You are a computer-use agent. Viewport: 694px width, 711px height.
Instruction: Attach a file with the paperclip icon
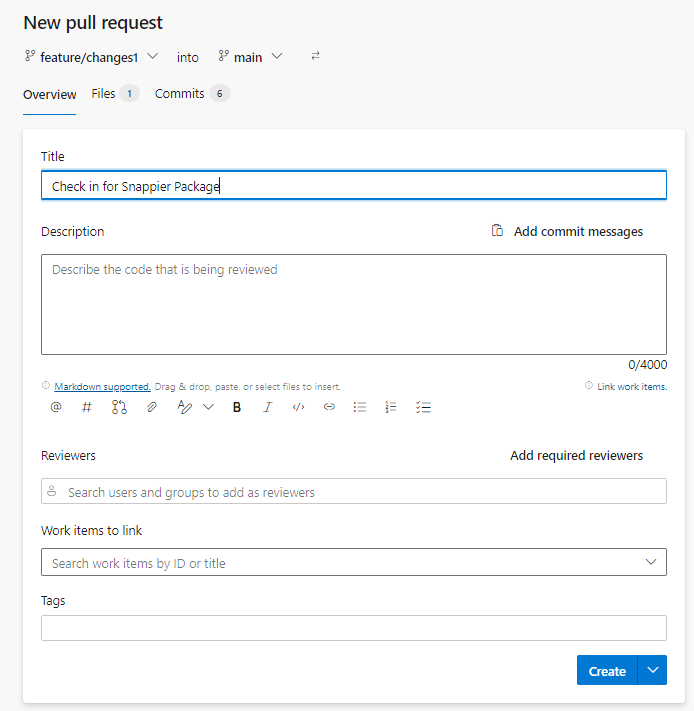[x=151, y=407]
